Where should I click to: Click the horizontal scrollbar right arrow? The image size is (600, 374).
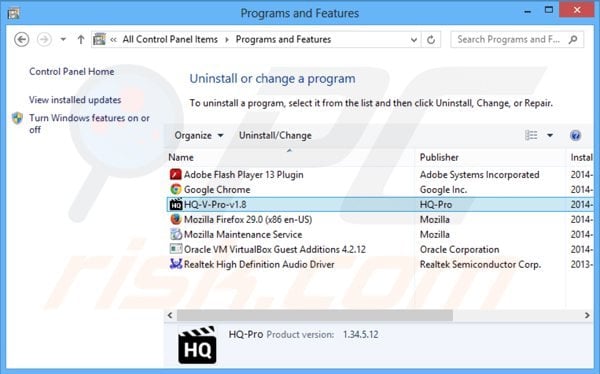click(587, 315)
